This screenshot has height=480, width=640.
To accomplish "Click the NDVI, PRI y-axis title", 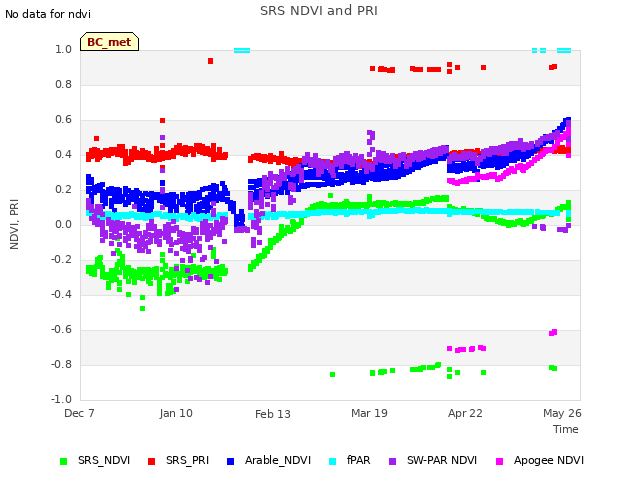I will [x=14, y=224].
